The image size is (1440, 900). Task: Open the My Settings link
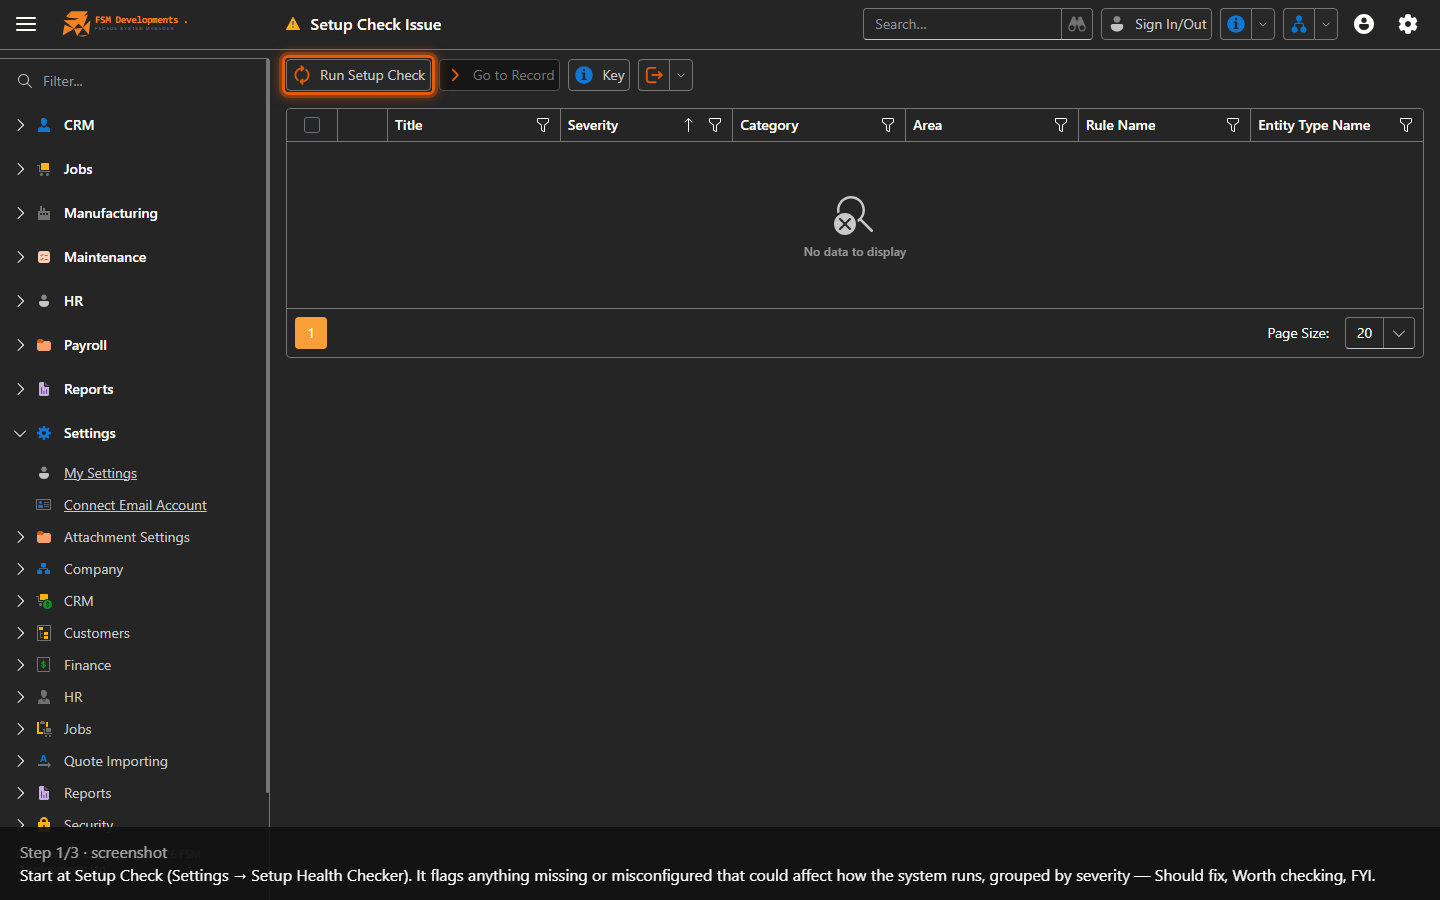coord(100,473)
